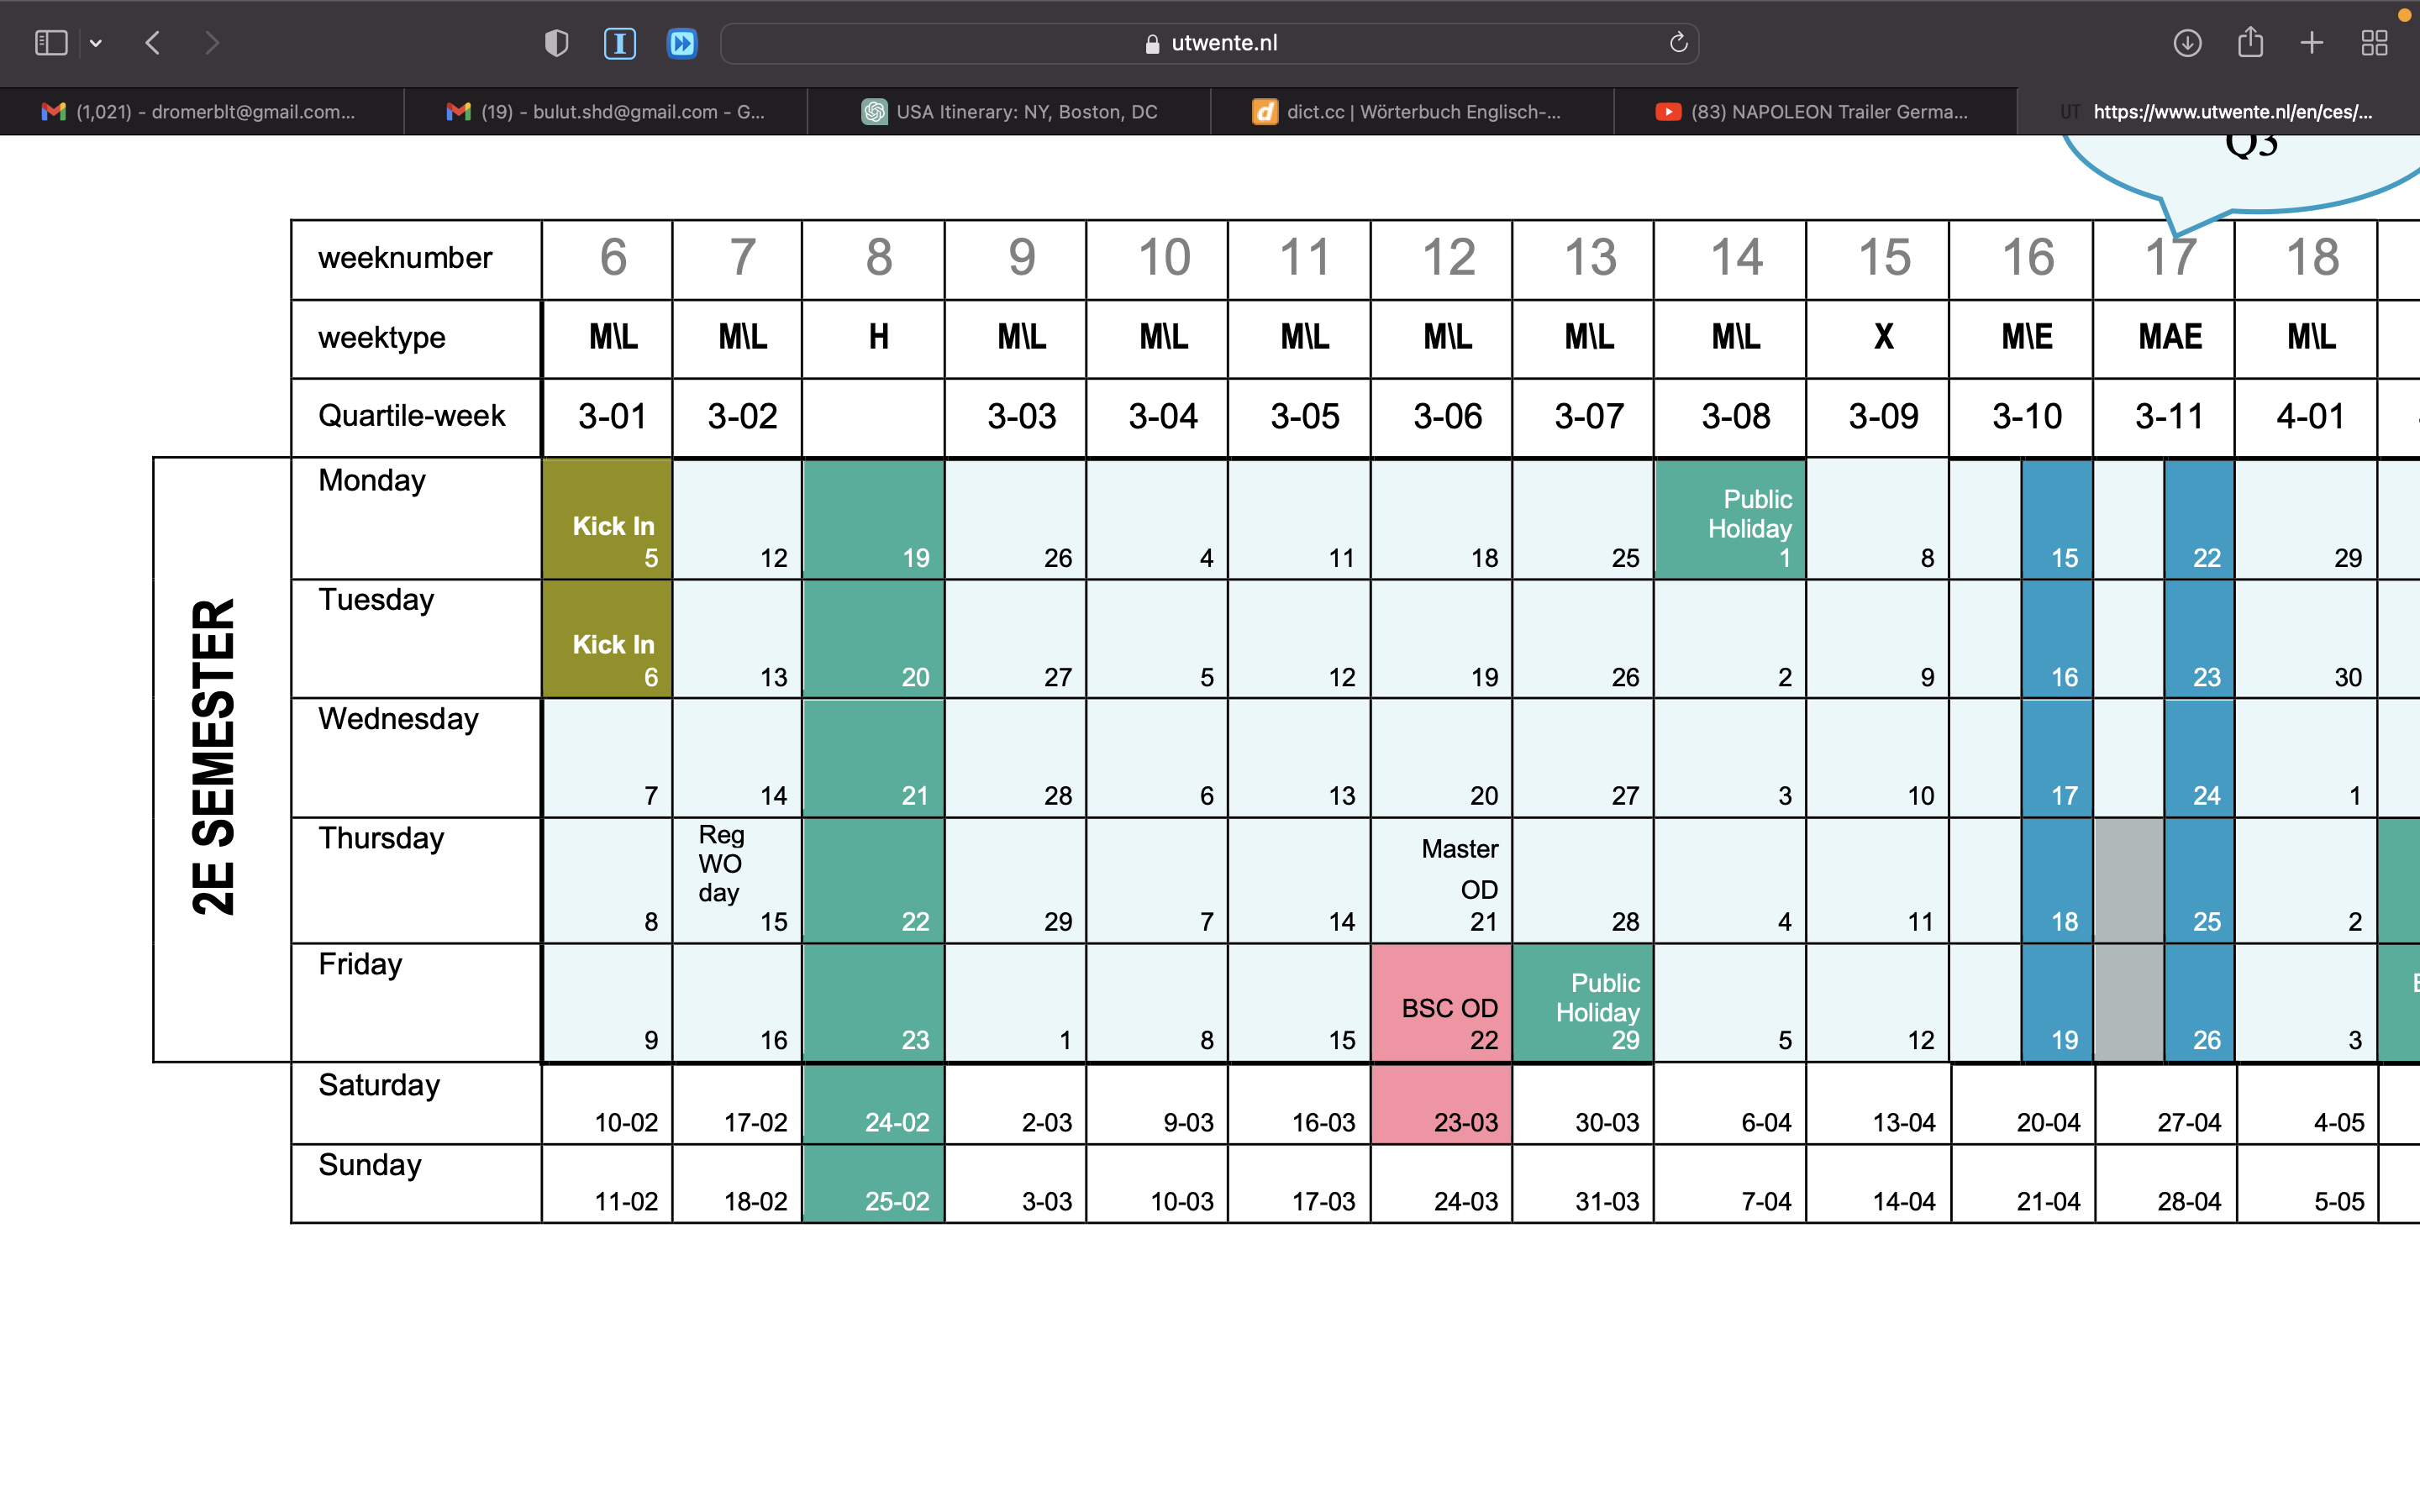Click the pink BSC OD 22 cell

click(1441, 1003)
